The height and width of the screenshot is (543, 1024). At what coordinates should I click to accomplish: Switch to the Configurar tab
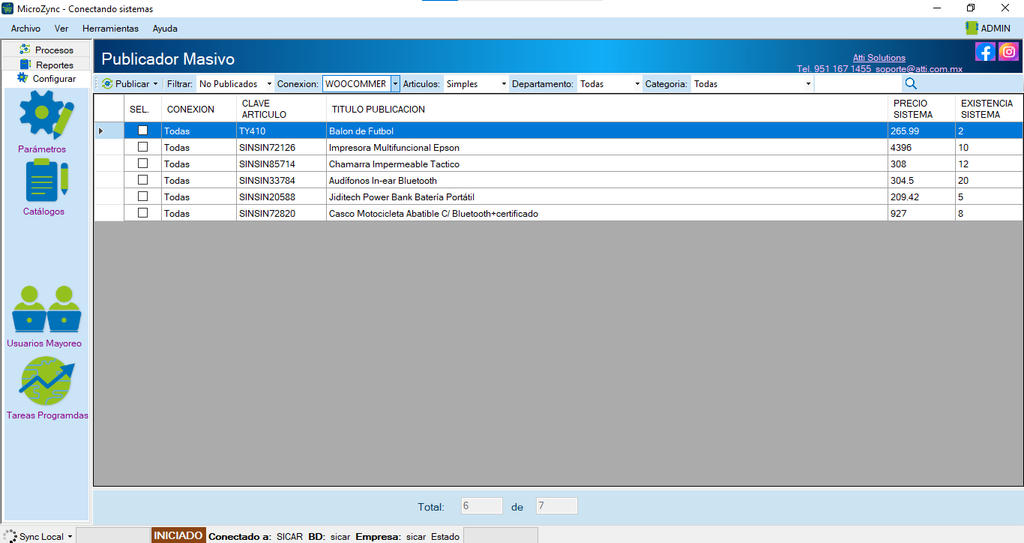[46, 78]
